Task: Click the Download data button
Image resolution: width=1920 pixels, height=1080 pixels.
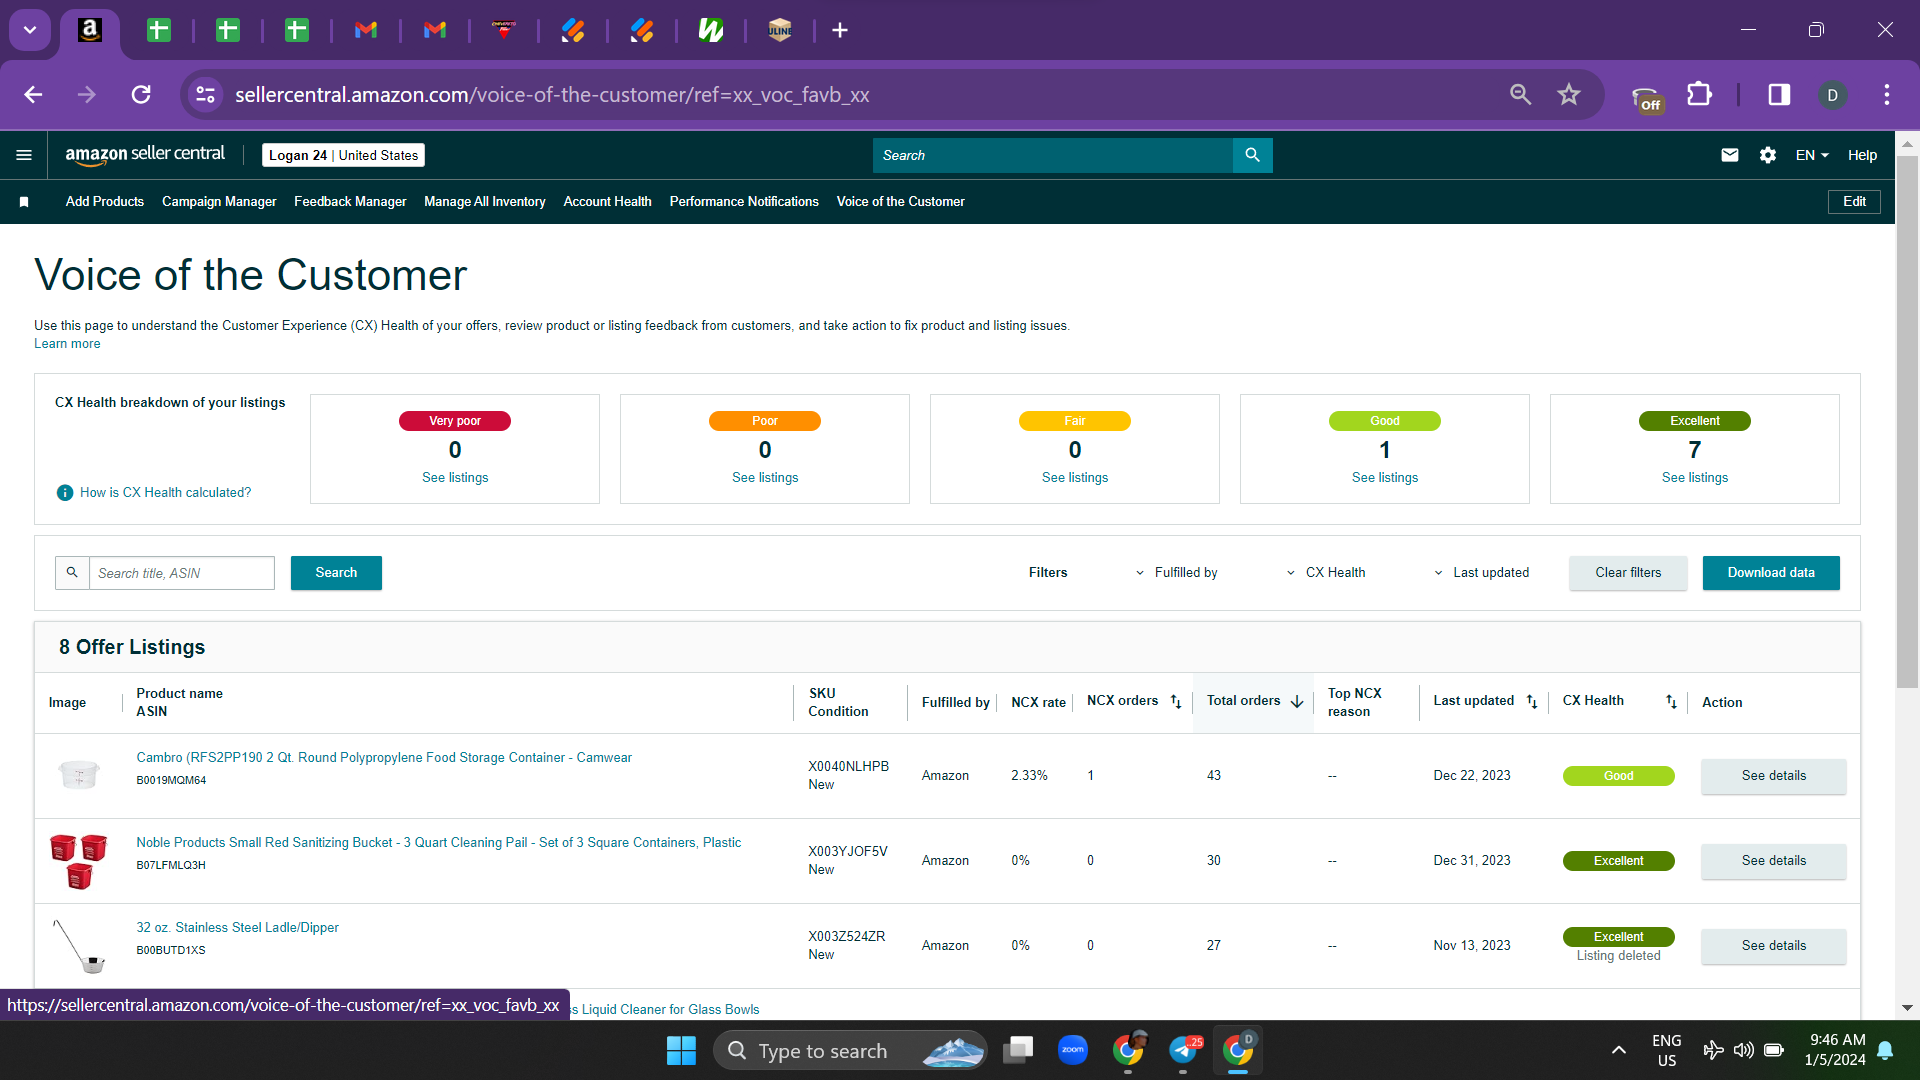Action: tap(1771, 573)
